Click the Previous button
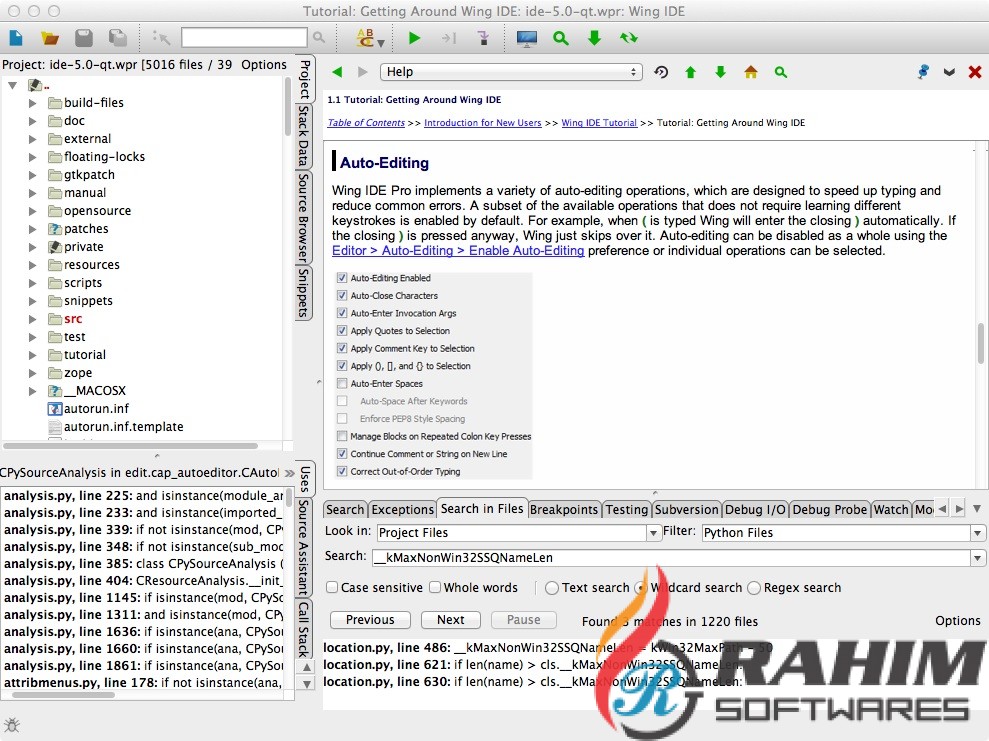The image size is (989, 741). pyautogui.click(x=370, y=620)
